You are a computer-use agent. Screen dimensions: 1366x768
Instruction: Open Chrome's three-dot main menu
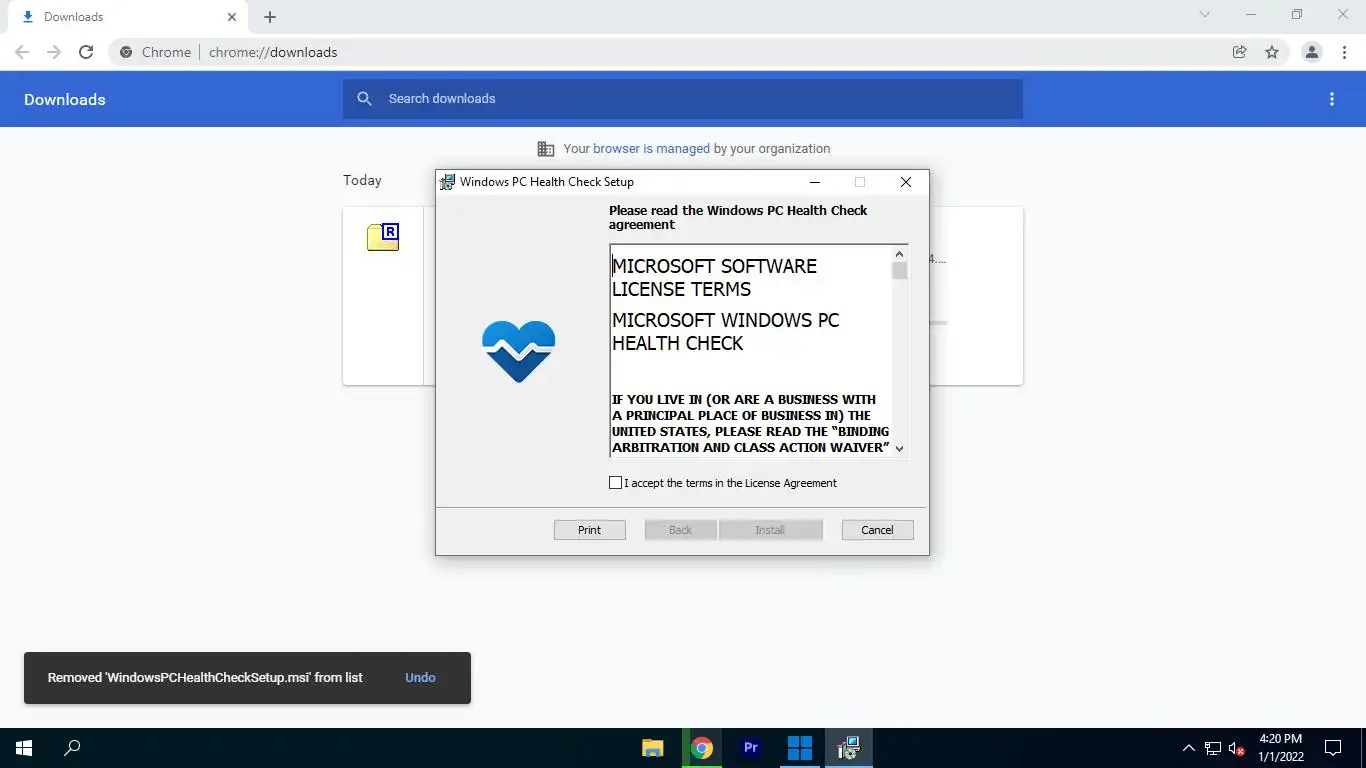pos(1344,52)
